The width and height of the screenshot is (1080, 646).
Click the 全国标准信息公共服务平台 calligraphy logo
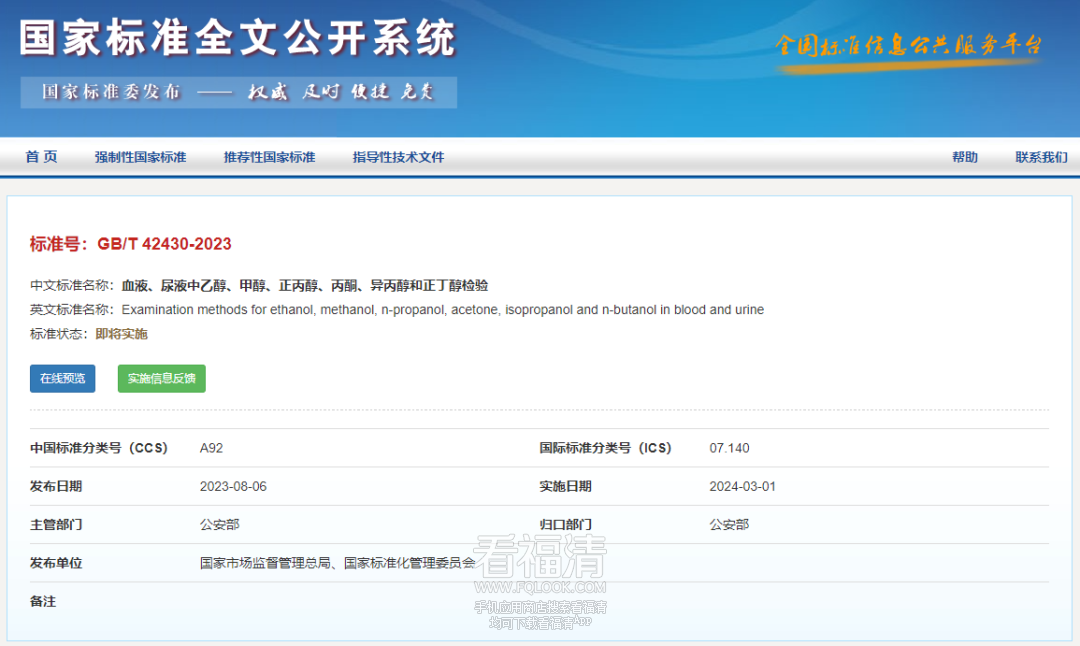[x=908, y=46]
